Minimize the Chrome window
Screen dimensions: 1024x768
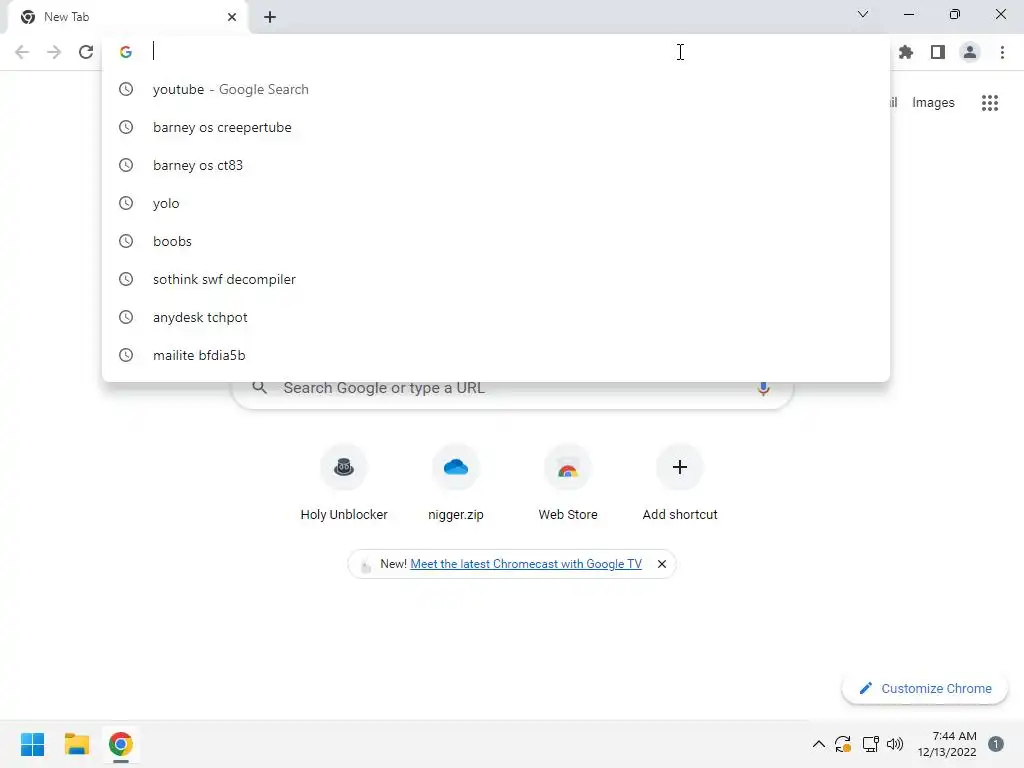tap(908, 14)
